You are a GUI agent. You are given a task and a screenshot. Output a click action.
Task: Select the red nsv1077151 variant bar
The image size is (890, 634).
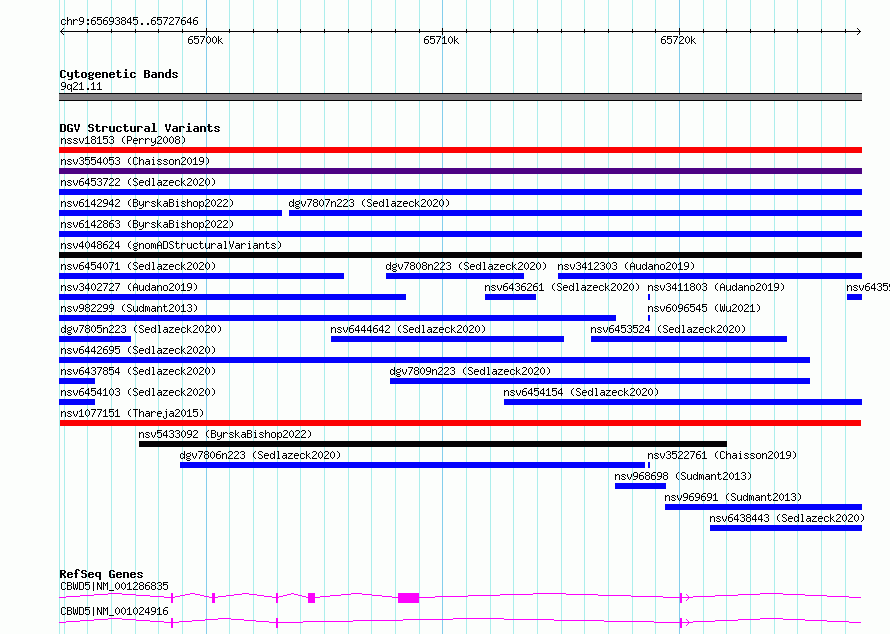point(460,423)
